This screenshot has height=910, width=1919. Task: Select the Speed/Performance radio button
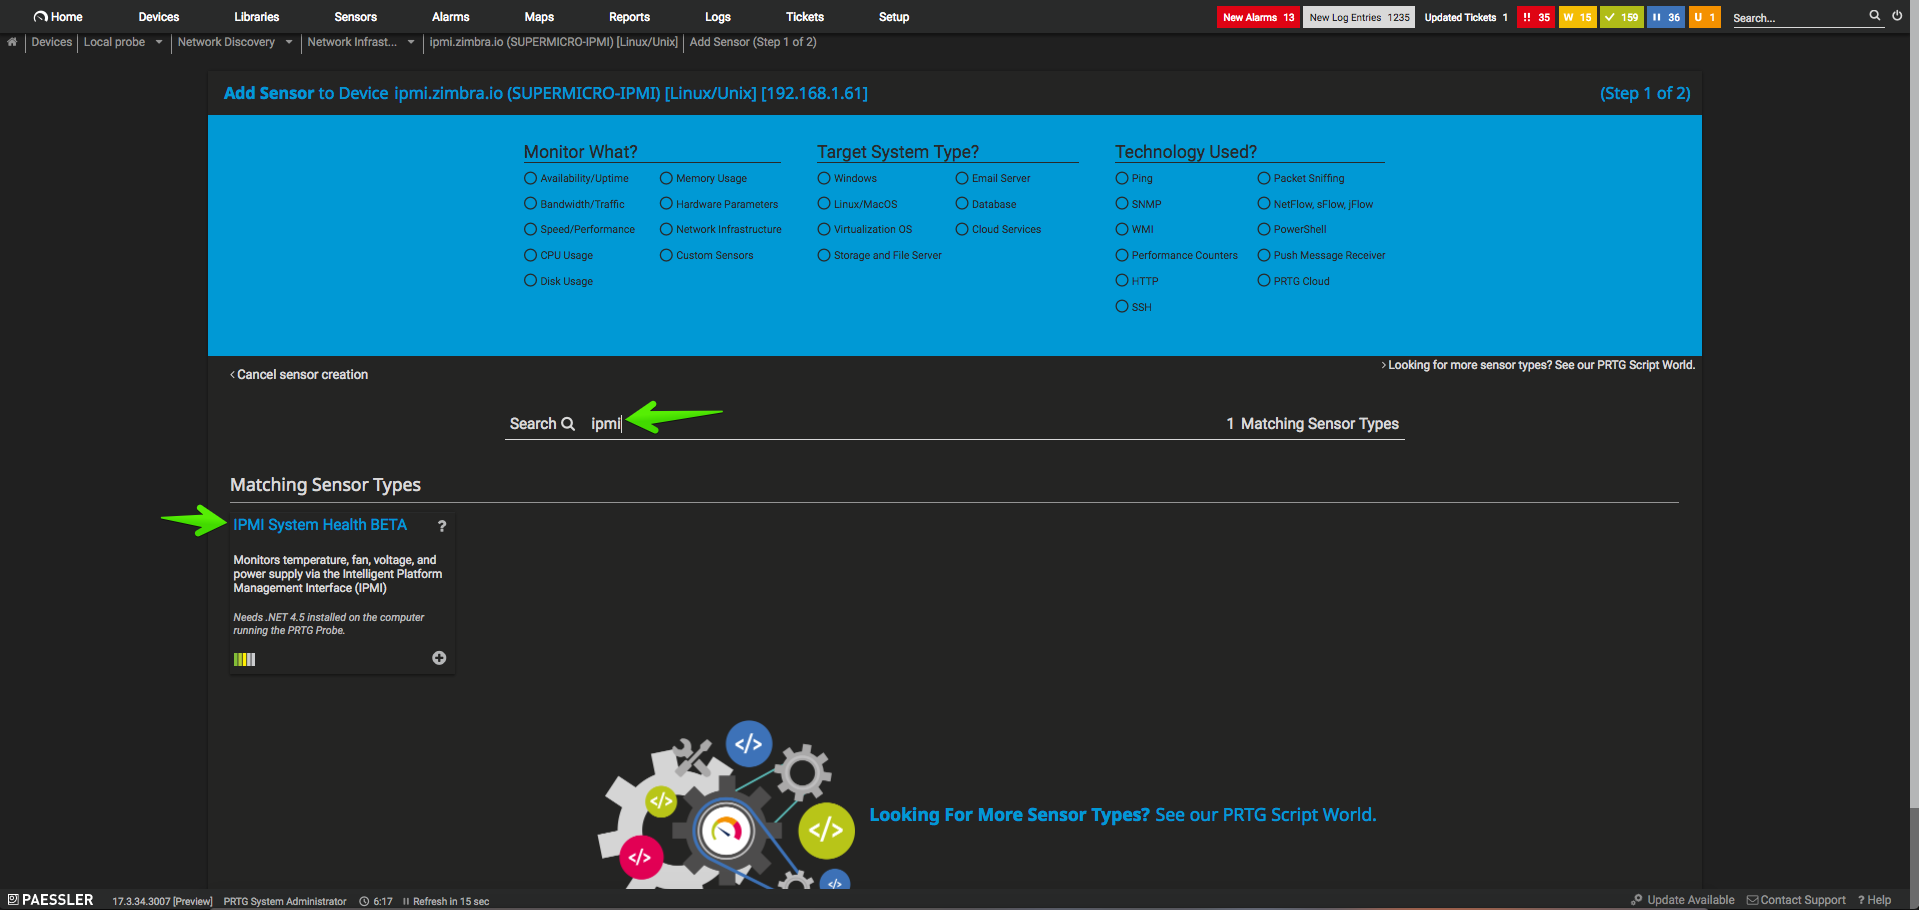point(531,229)
